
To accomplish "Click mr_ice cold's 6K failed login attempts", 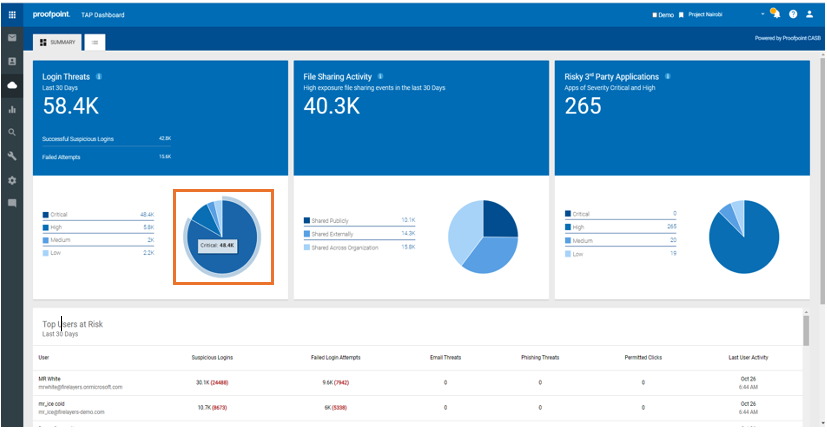I will pyautogui.click(x=335, y=408).
